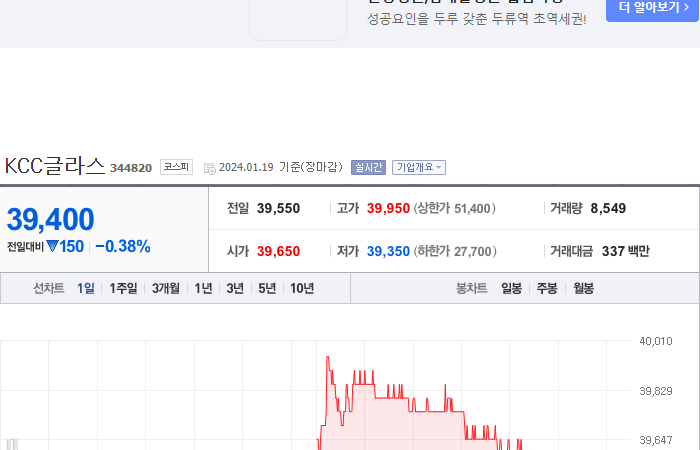Click the KCC글라스 stock name heading
Viewport: 700px width, 450px height.
(x=54, y=166)
